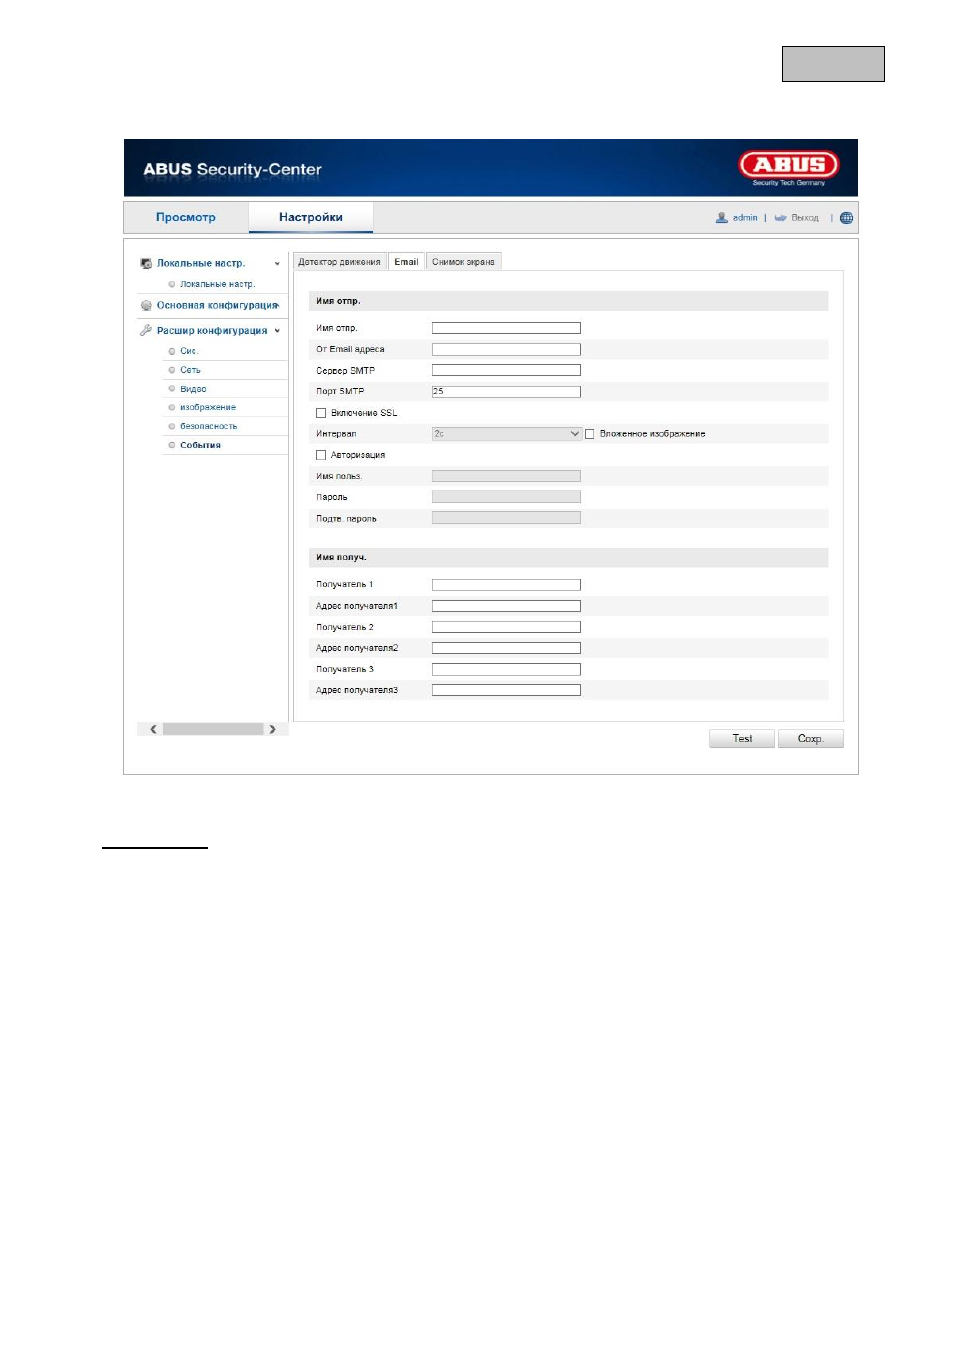Open the globe language selector
Screen dimensions: 955x1350
tap(846, 218)
